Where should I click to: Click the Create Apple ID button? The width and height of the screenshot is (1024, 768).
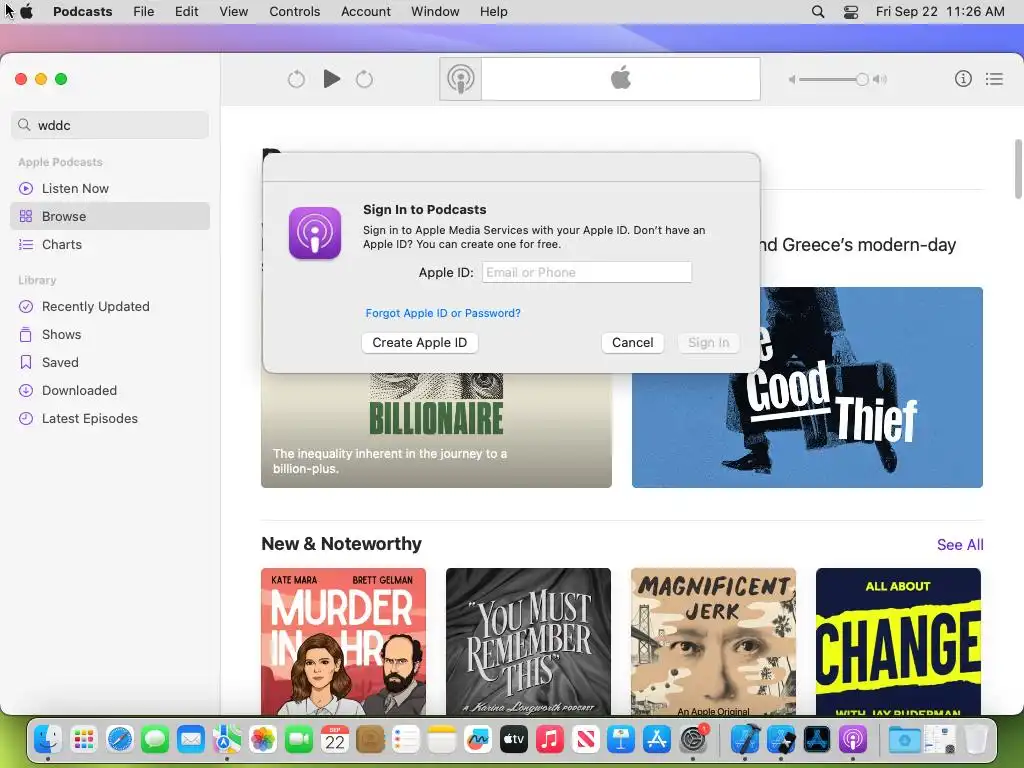[419, 343]
